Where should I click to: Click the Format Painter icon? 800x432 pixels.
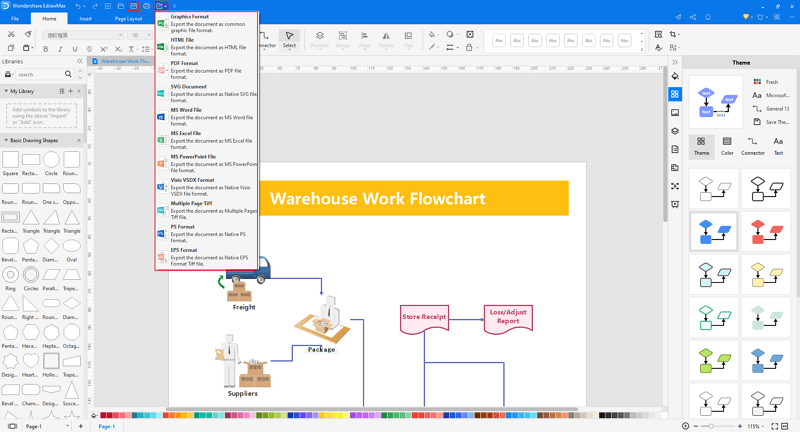point(28,34)
